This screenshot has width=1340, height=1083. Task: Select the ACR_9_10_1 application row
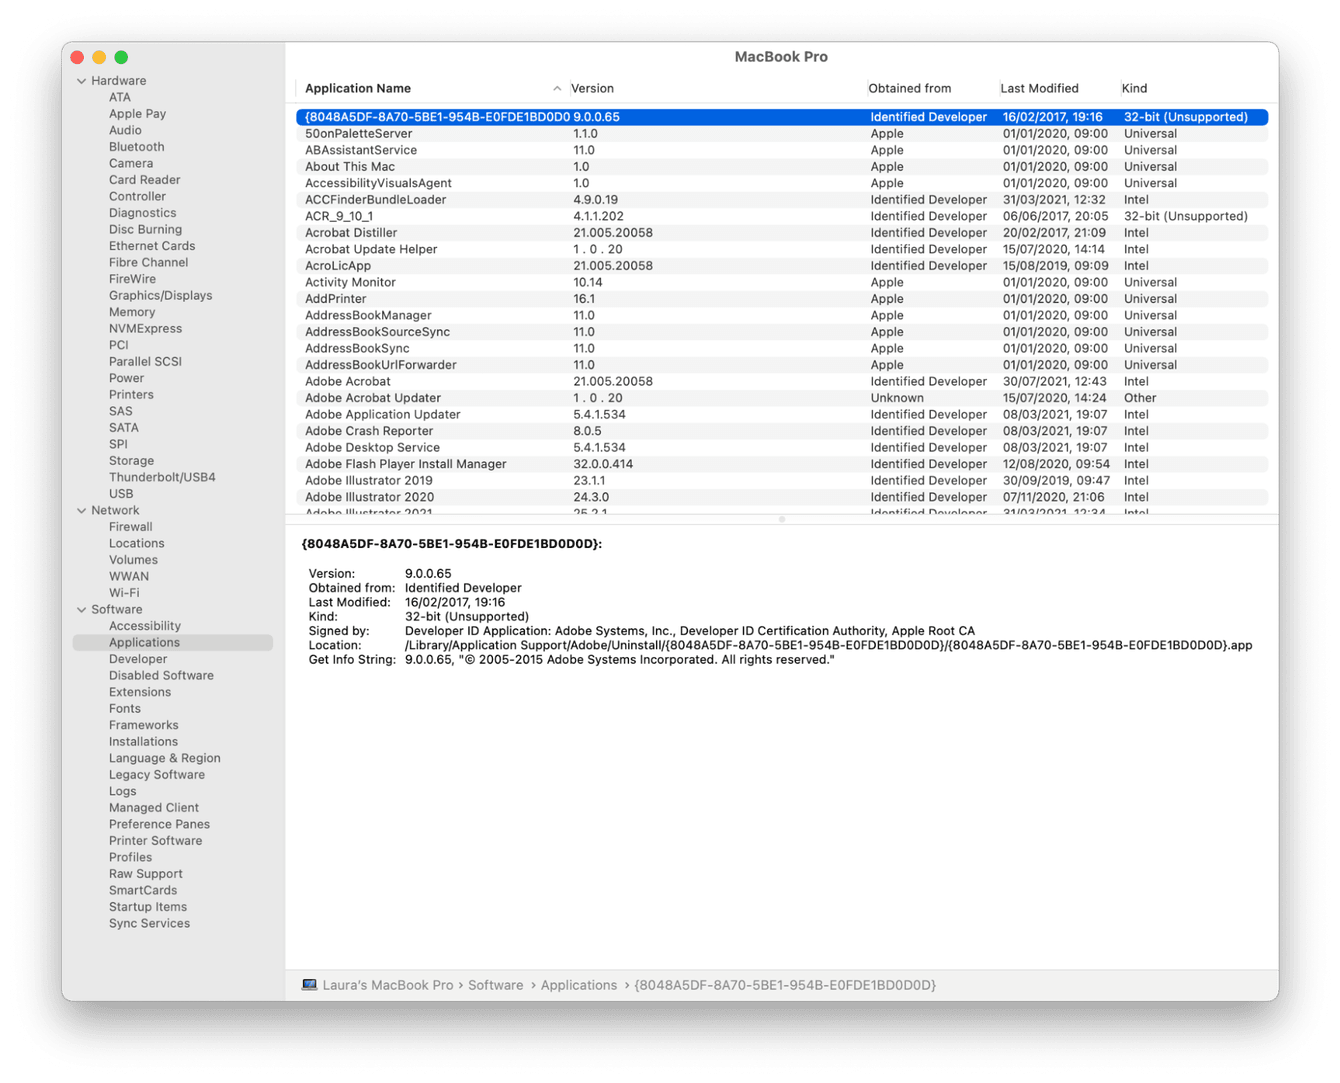(782, 216)
